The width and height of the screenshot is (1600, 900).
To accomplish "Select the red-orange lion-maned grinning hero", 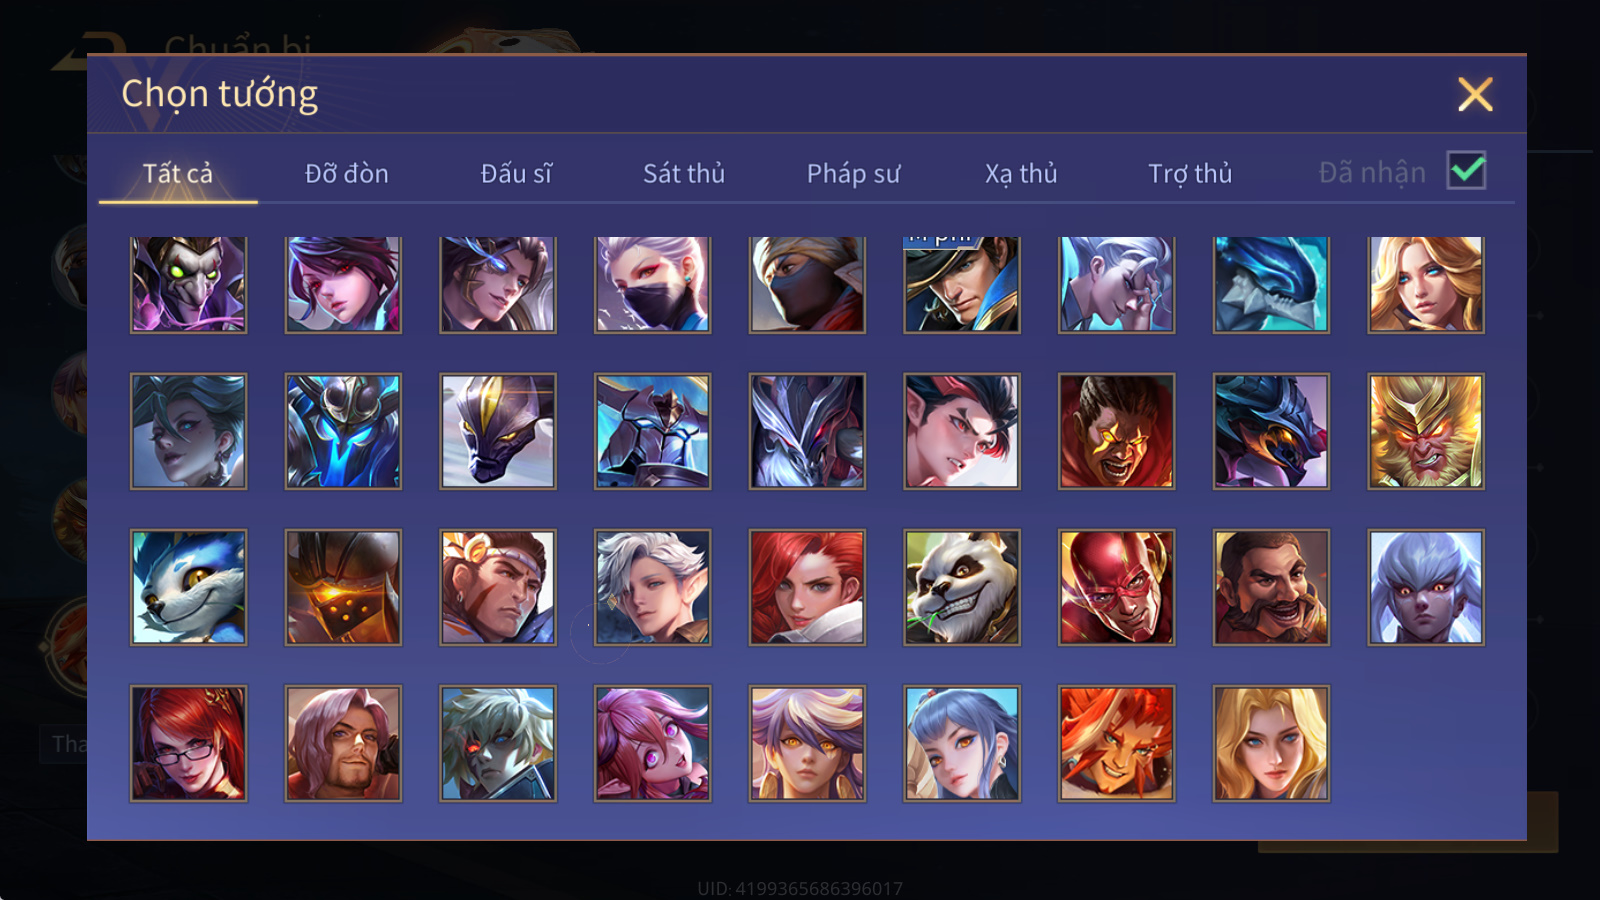I will (1116, 743).
